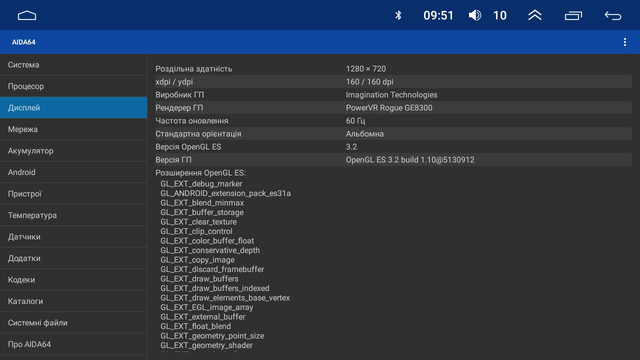Select GL_EXT_draw_buffers extension line
This screenshot has height=360, width=640.
pyautogui.click(x=200, y=279)
